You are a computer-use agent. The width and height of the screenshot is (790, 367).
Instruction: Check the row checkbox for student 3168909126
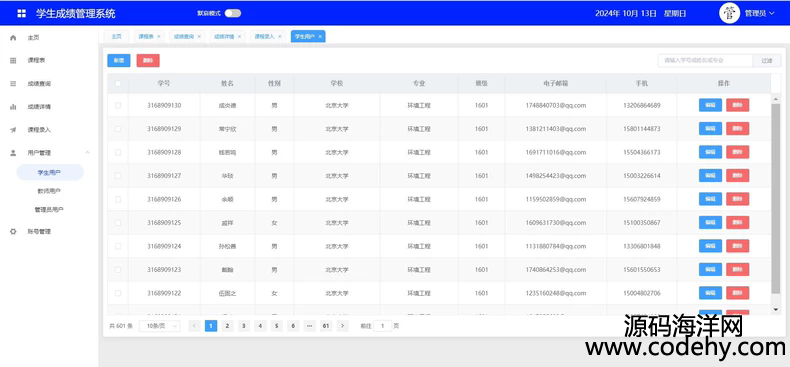coord(118,199)
